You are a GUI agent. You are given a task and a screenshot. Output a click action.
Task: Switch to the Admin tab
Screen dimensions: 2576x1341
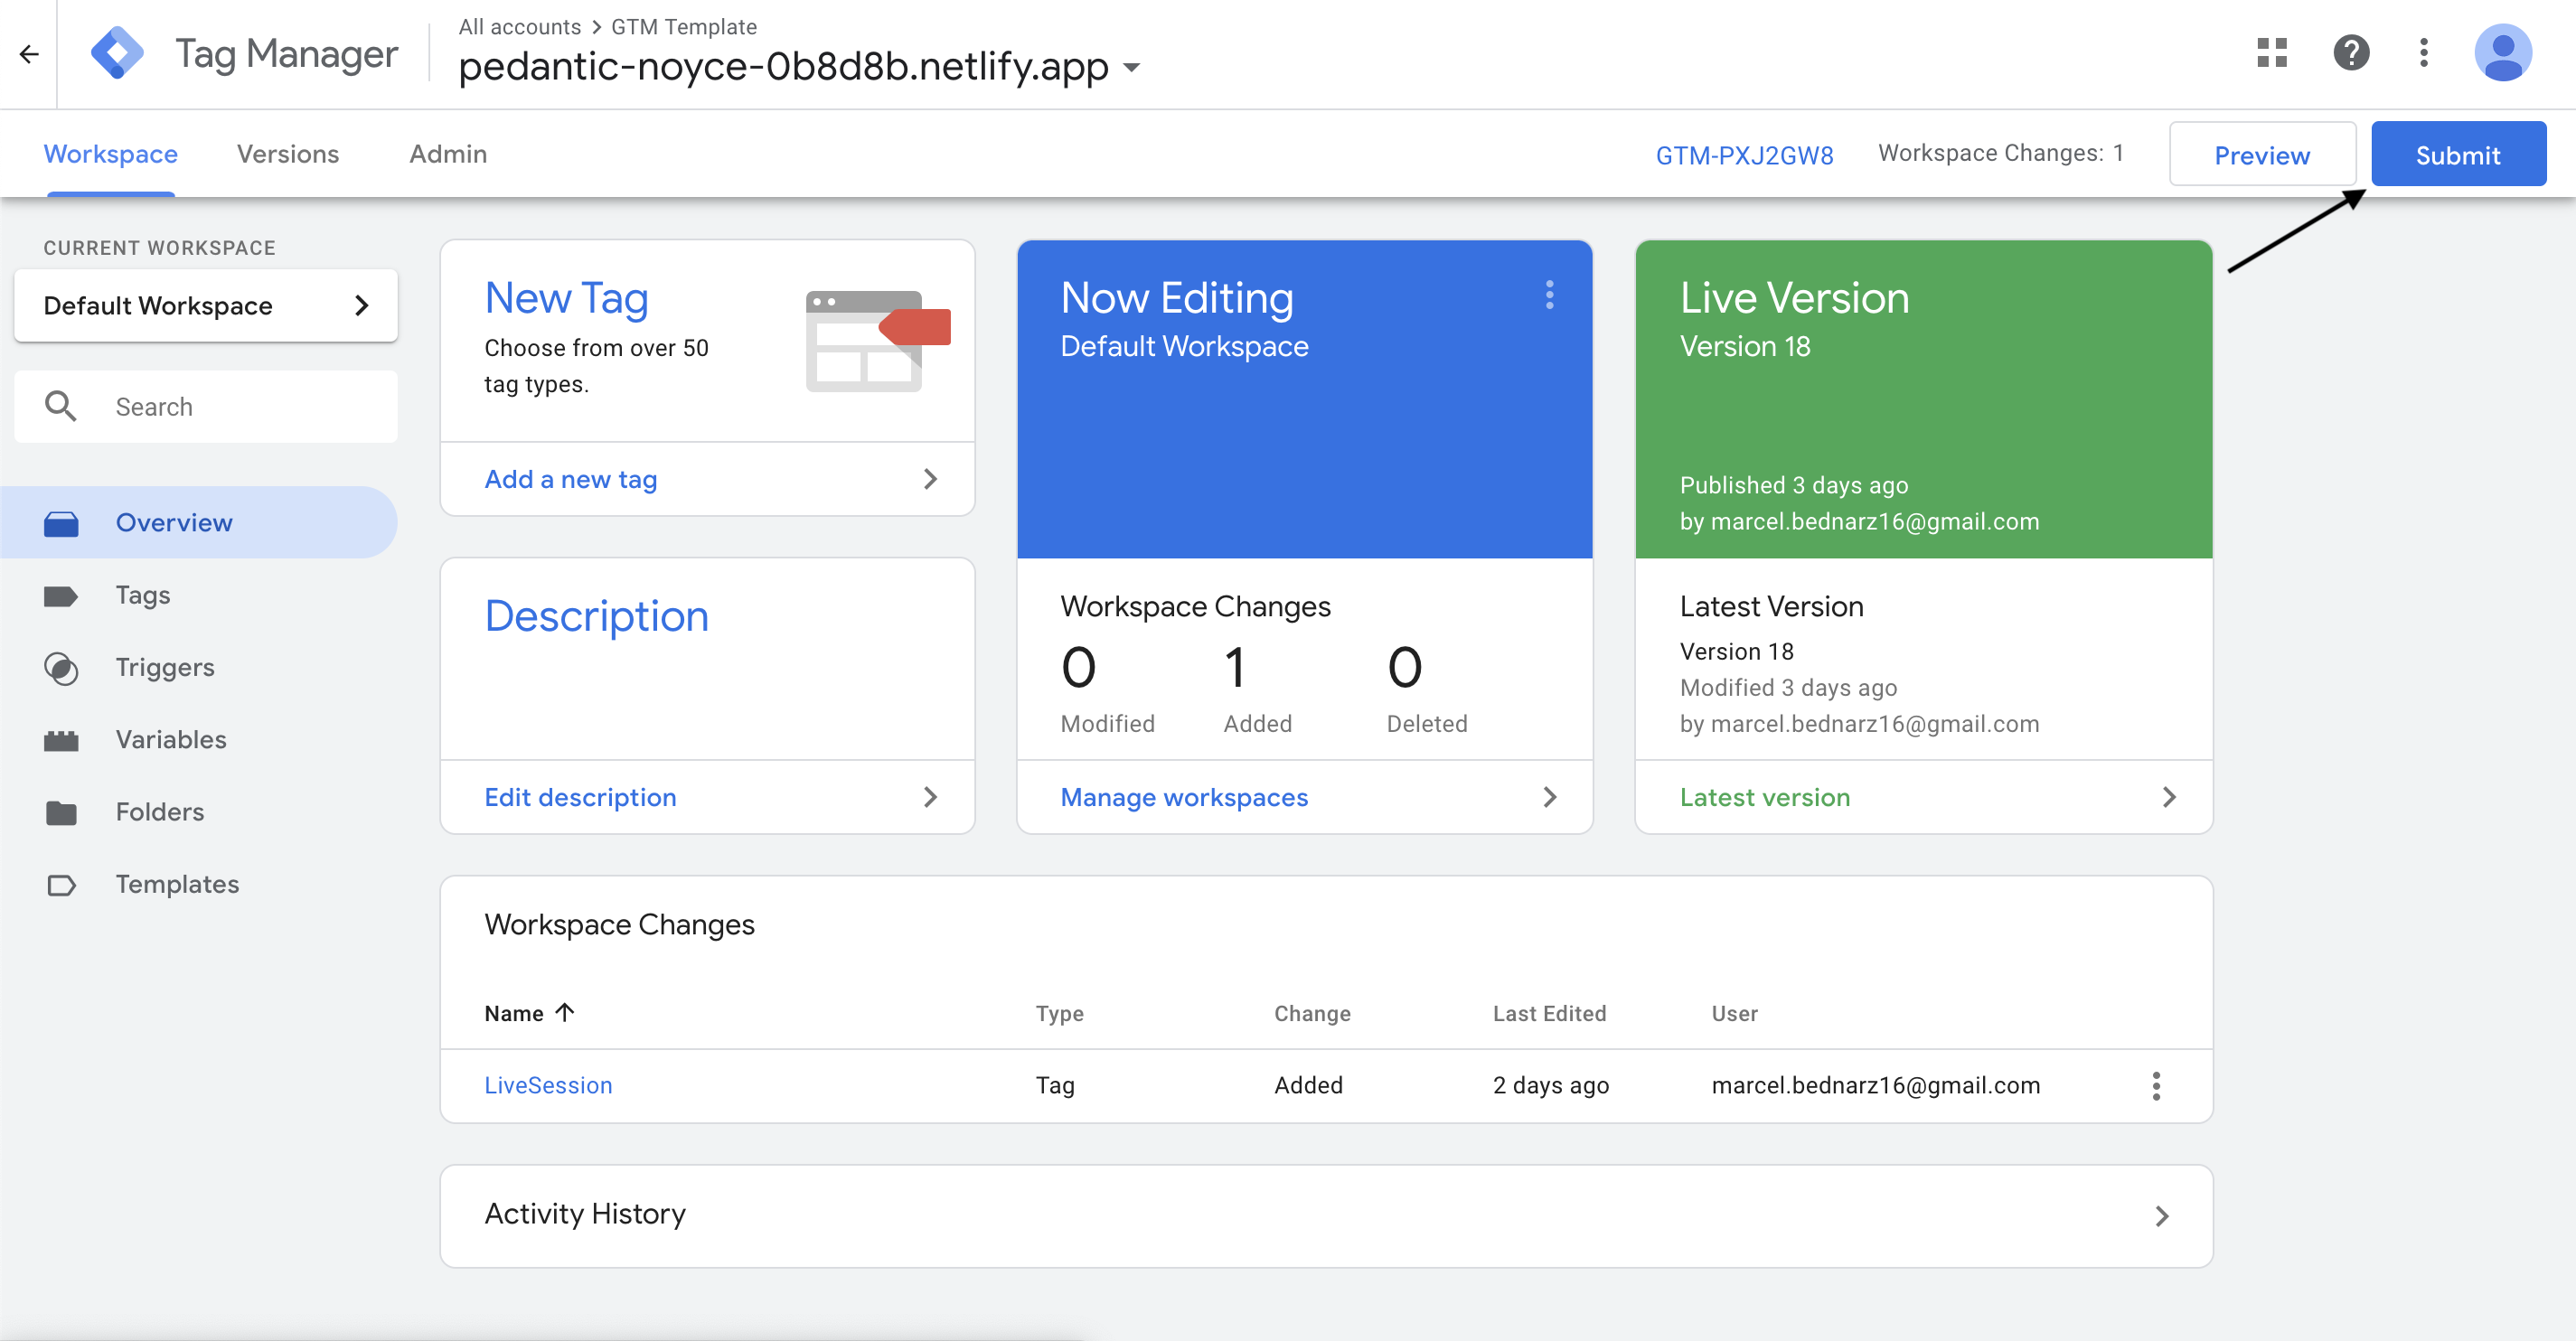pos(447,153)
